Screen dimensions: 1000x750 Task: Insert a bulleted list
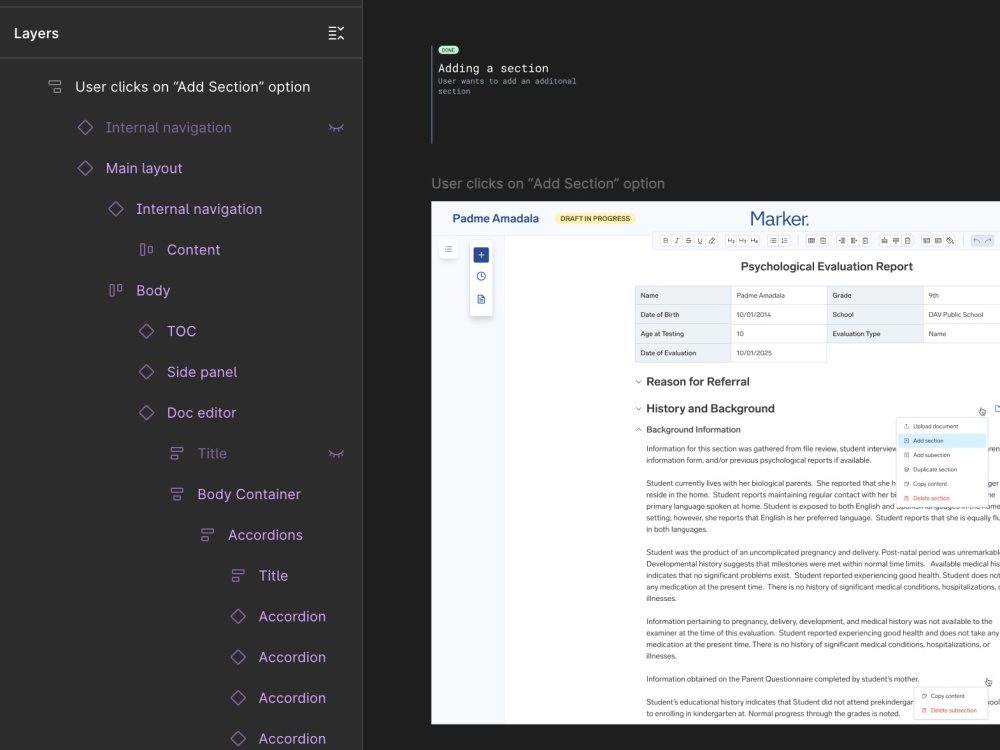(773, 240)
